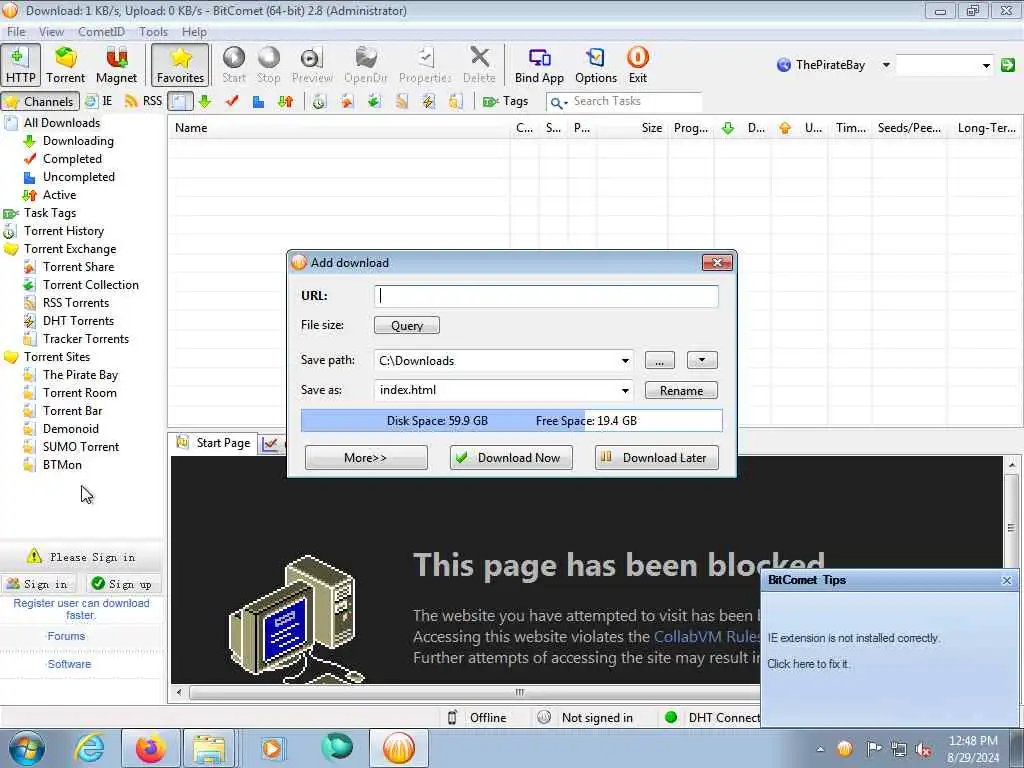
Task: Select Downloading in sidebar tree
Action: pyautogui.click(x=78, y=141)
